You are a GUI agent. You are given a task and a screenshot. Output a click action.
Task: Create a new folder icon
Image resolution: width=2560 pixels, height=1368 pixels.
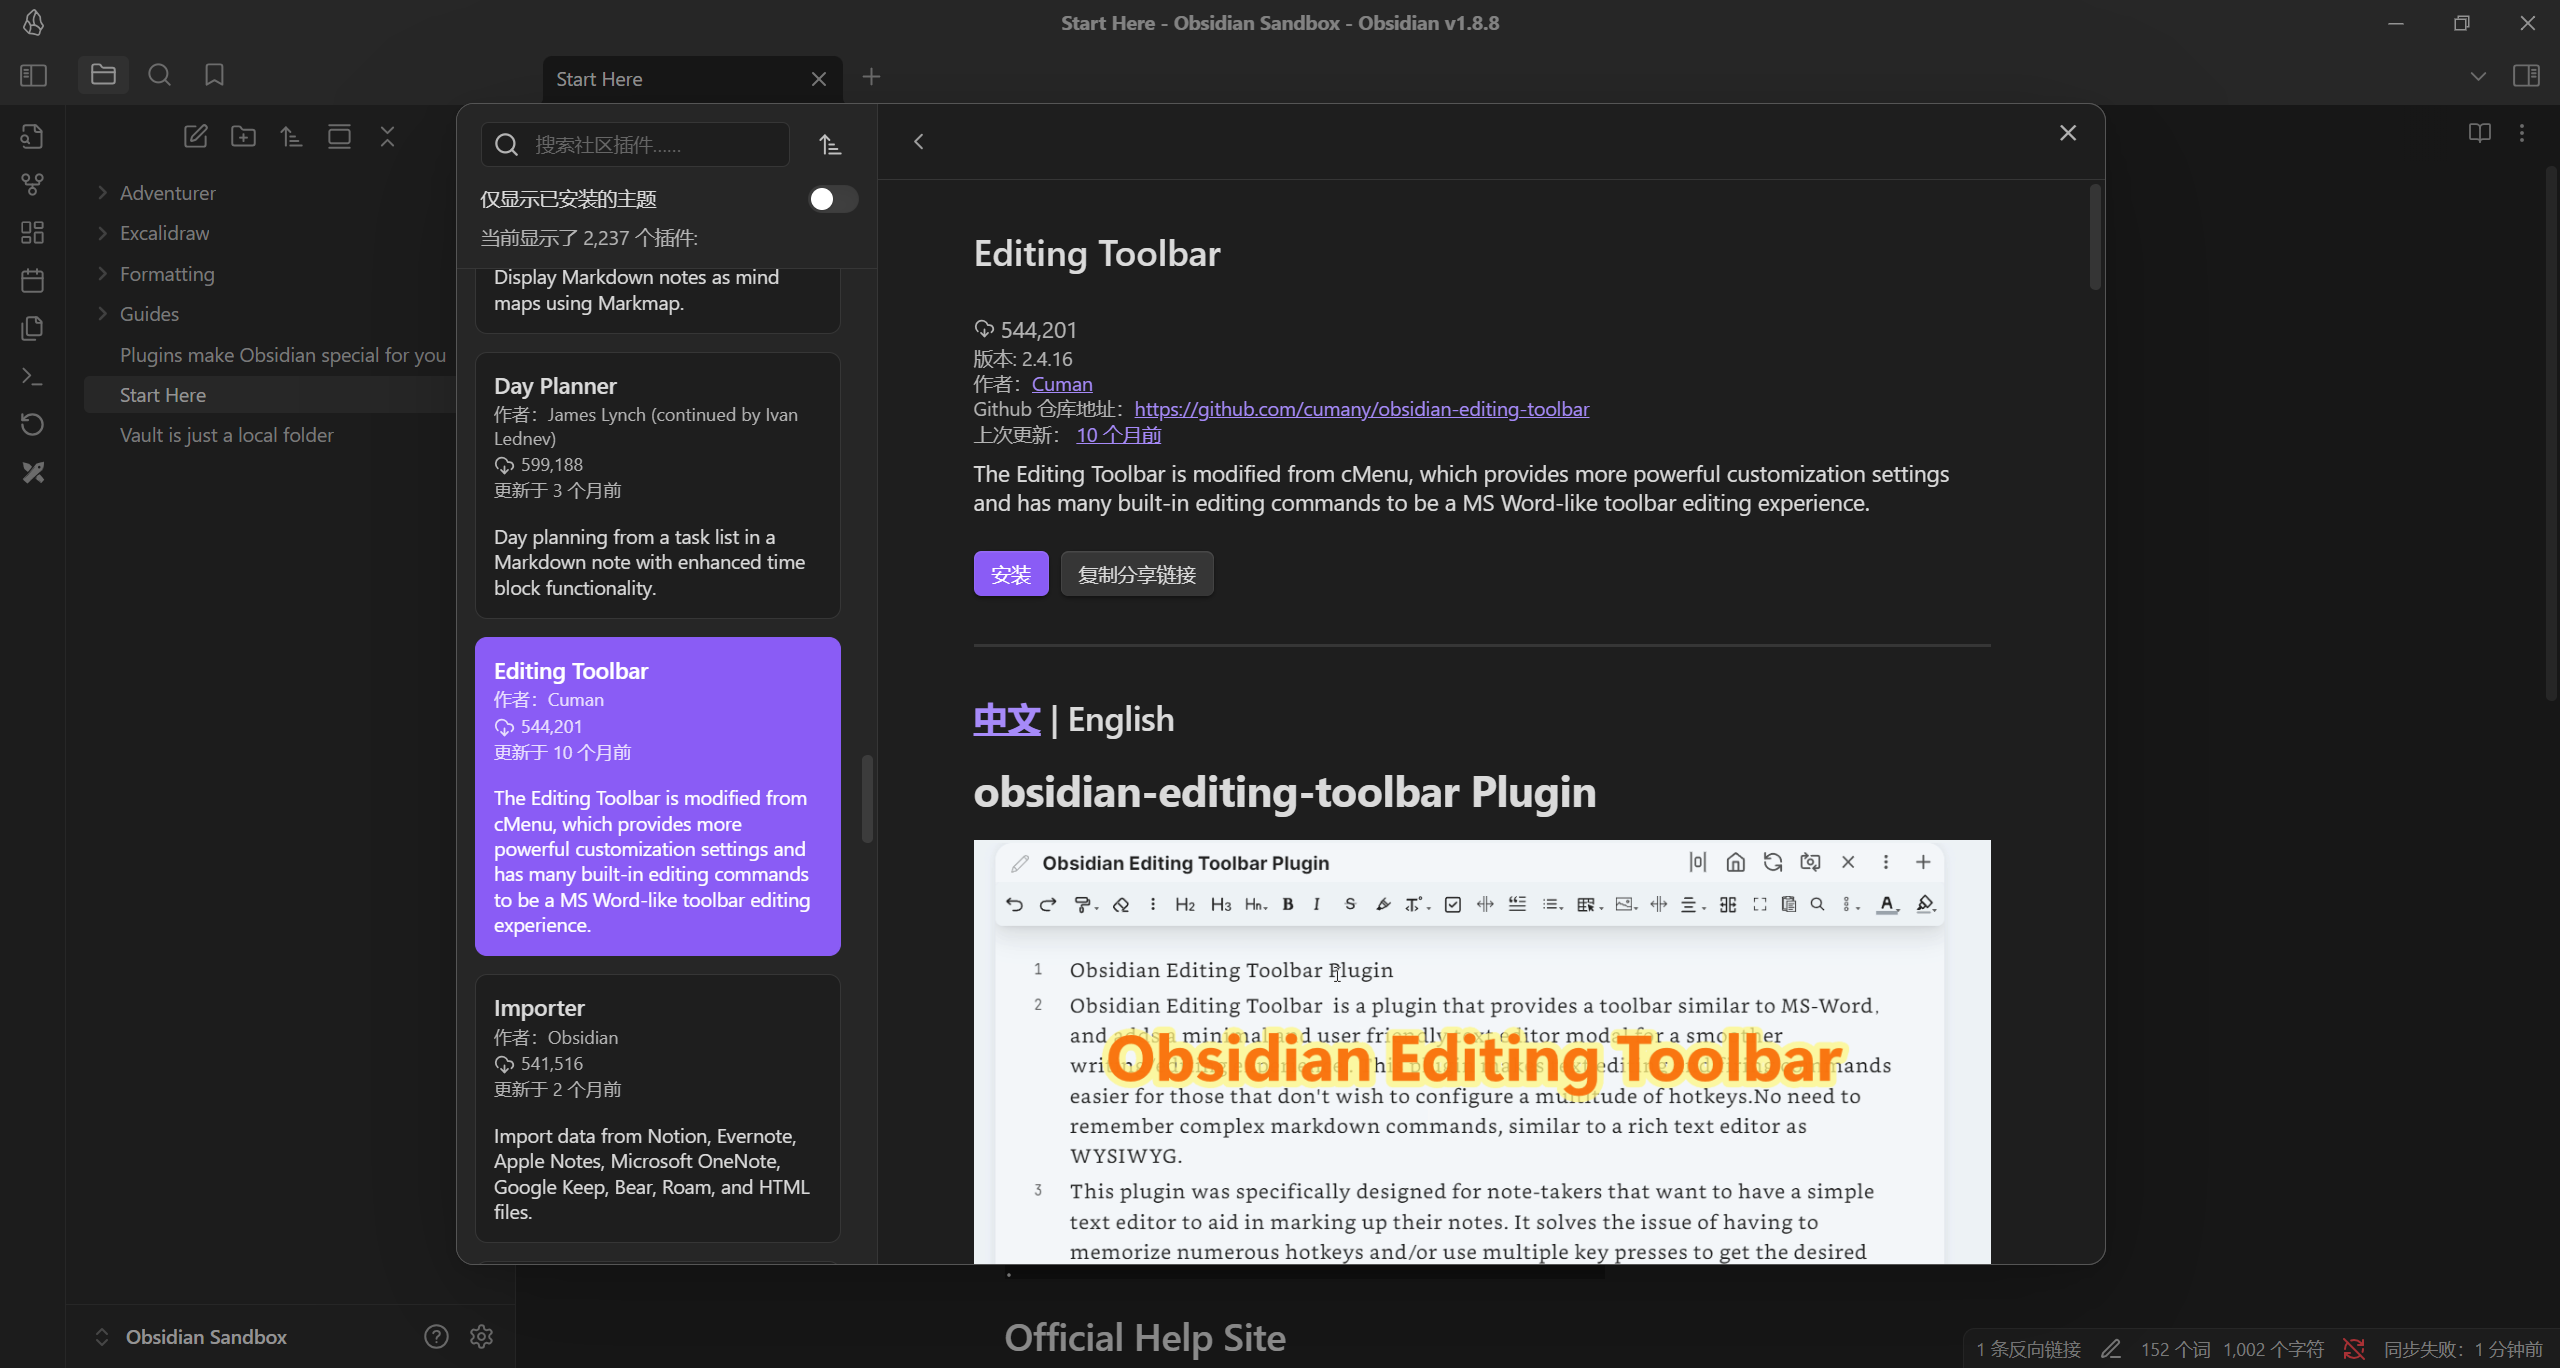pos(243,137)
